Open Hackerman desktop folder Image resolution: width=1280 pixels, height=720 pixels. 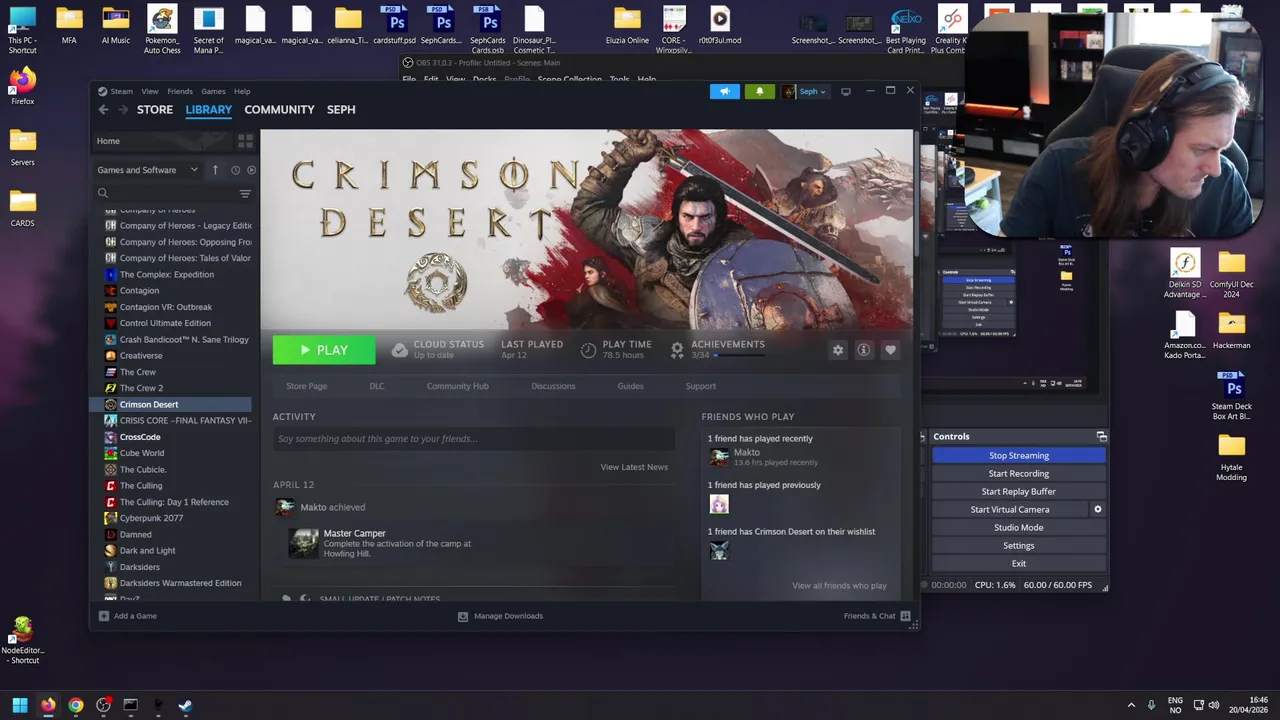1231,330
